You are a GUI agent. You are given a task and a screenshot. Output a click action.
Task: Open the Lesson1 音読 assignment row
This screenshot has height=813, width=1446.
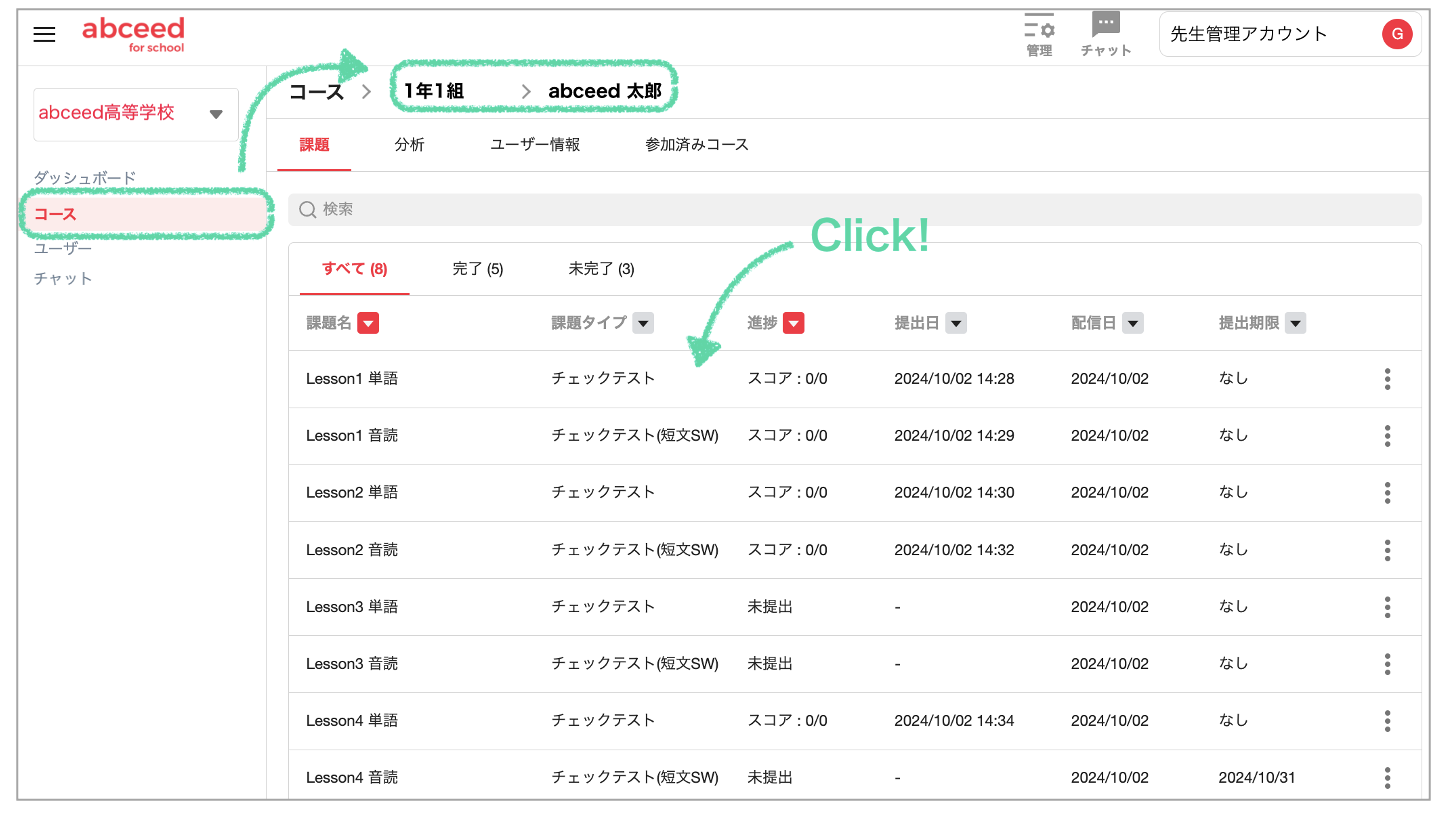[x=855, y=436]
